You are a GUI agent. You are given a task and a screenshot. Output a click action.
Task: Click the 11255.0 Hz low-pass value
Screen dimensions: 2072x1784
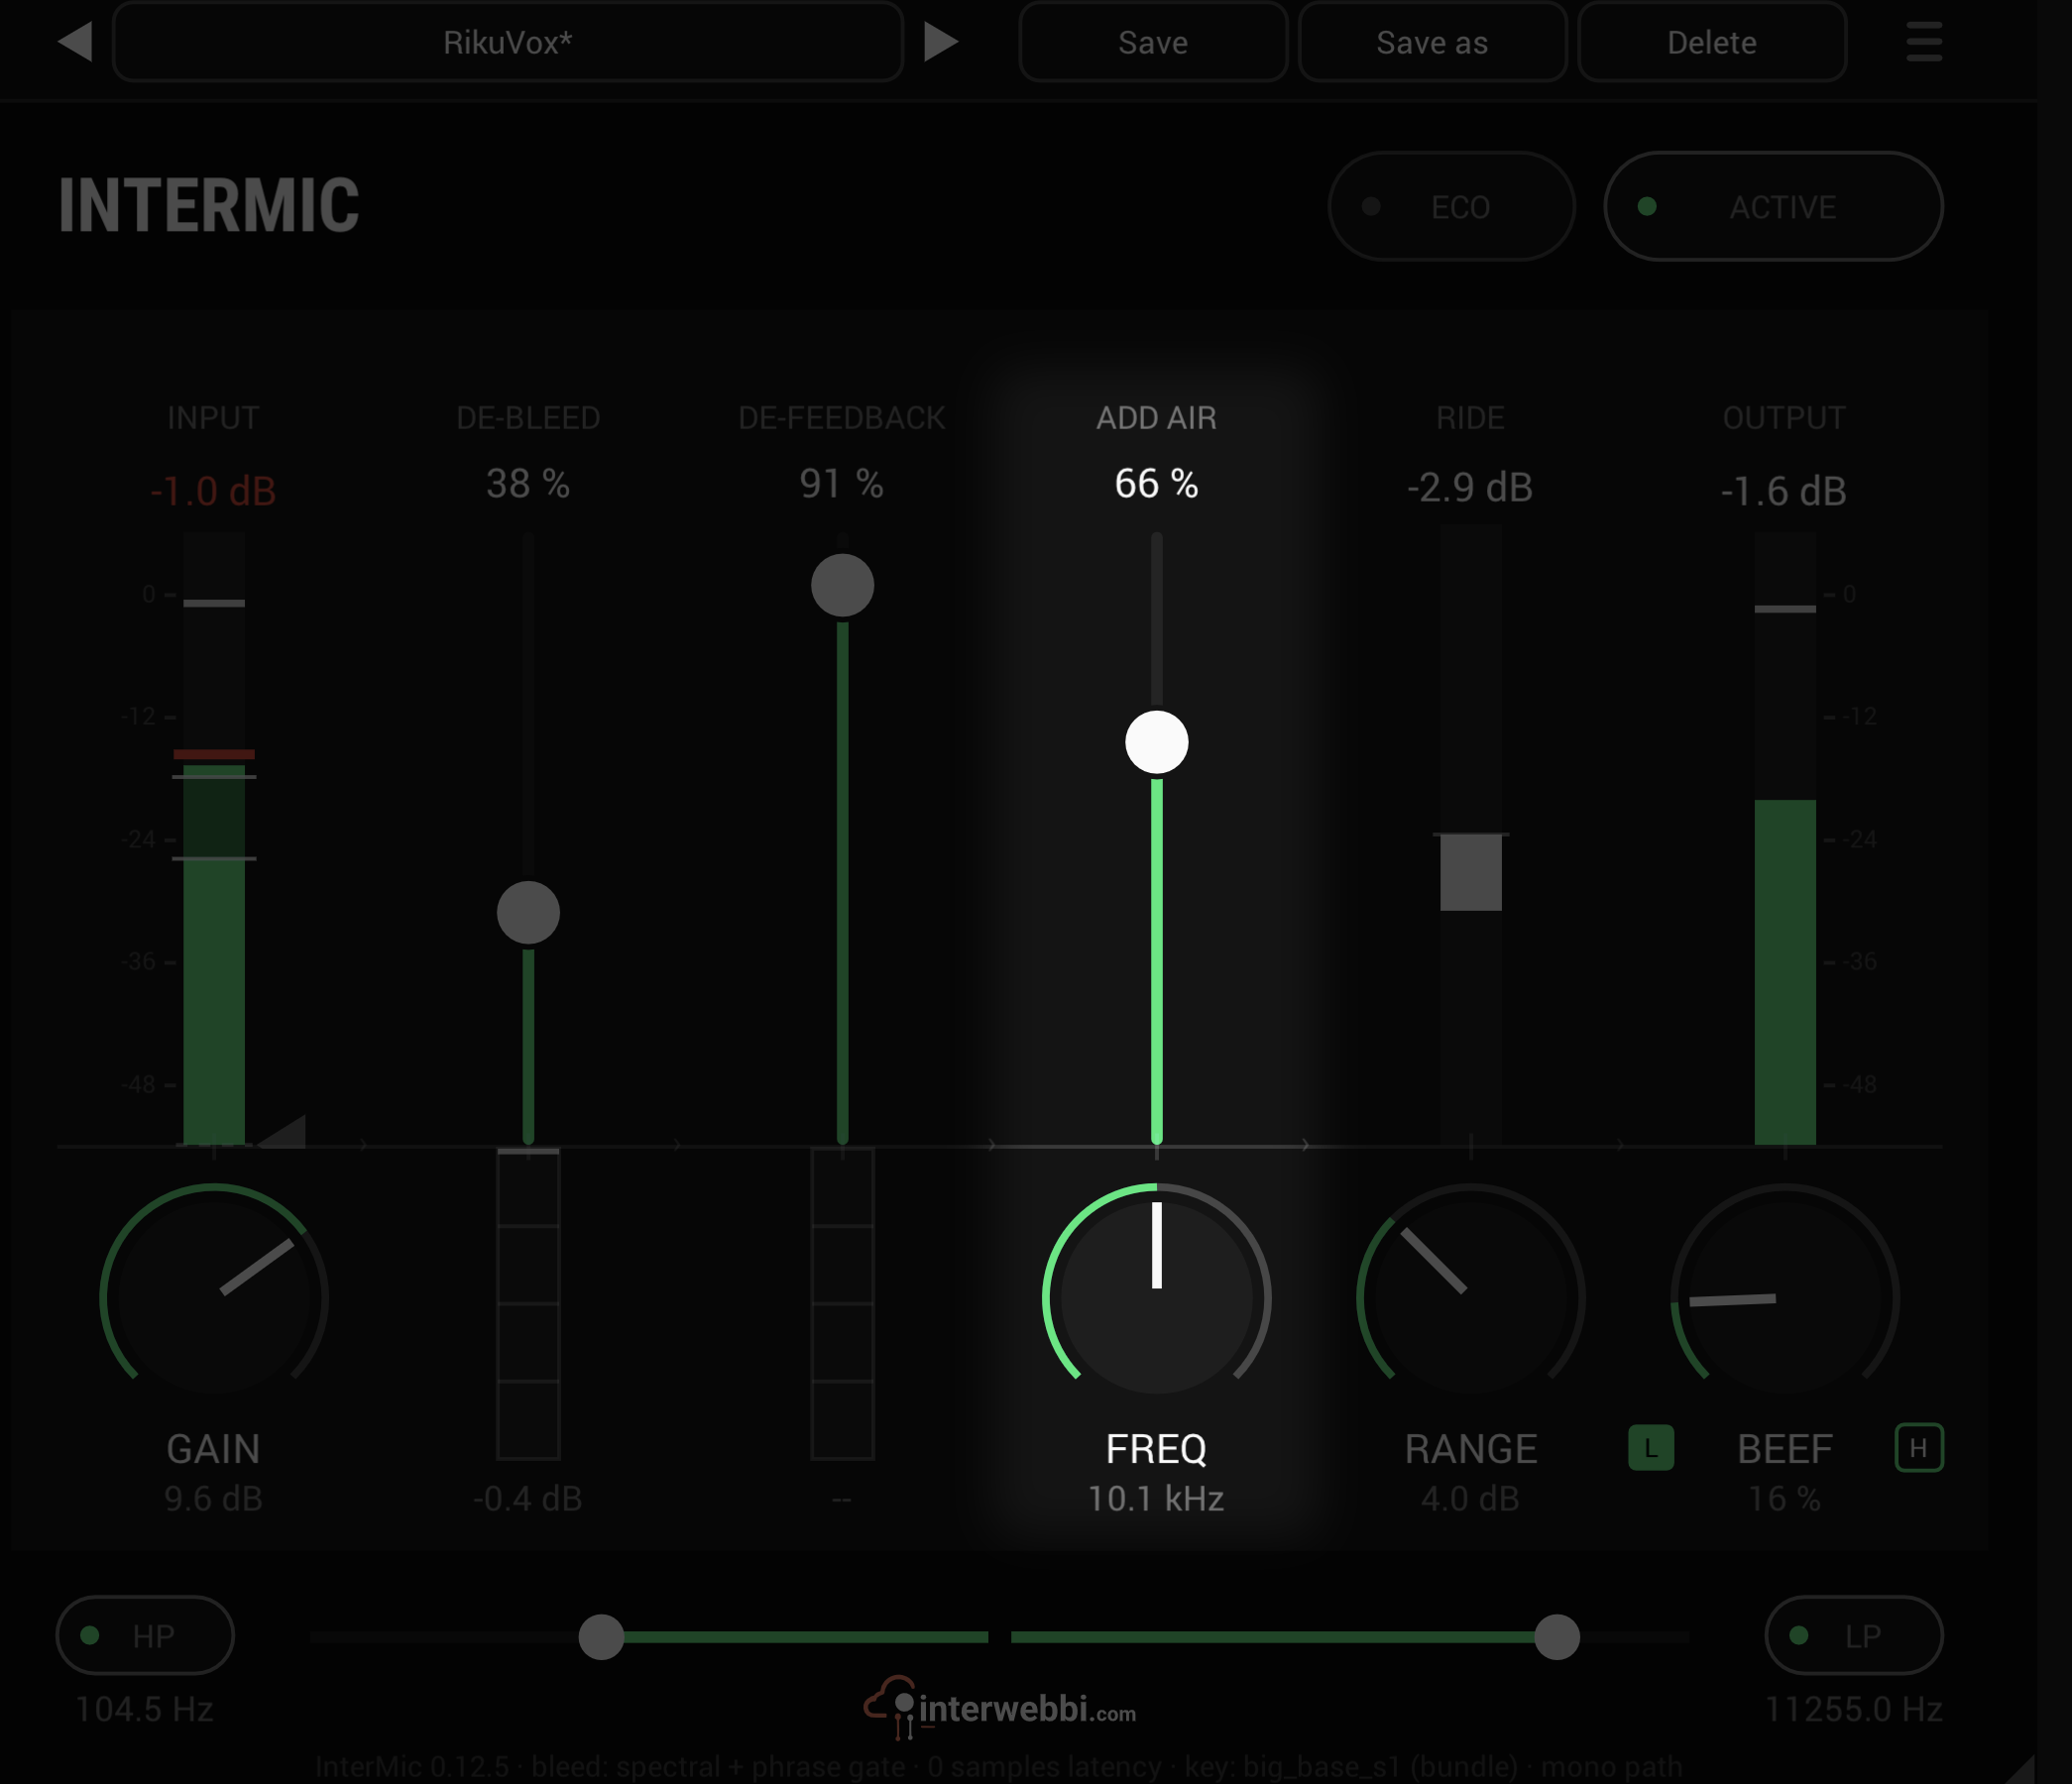[1854, 1709]
